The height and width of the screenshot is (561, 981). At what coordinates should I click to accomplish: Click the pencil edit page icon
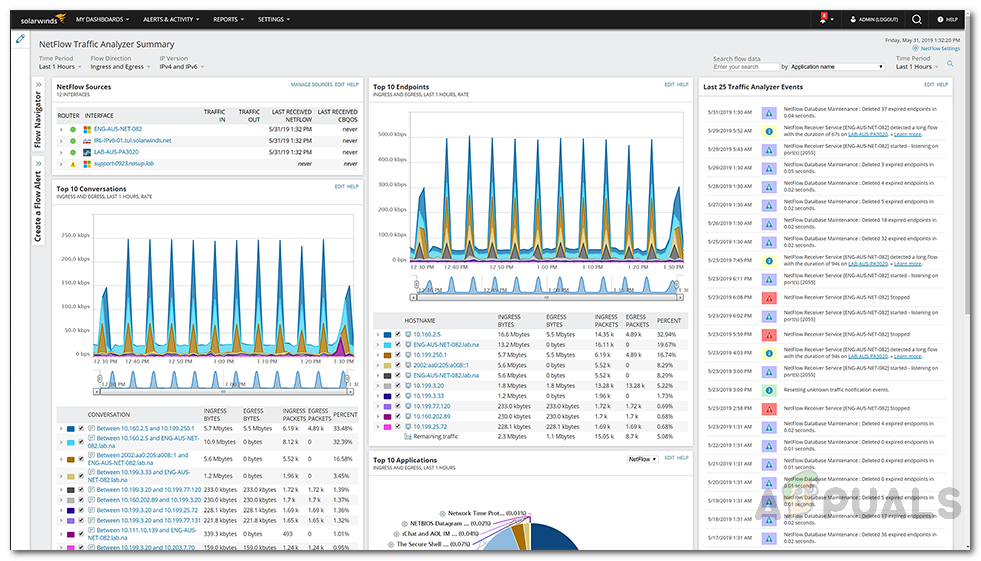click(x=21, y=38)
